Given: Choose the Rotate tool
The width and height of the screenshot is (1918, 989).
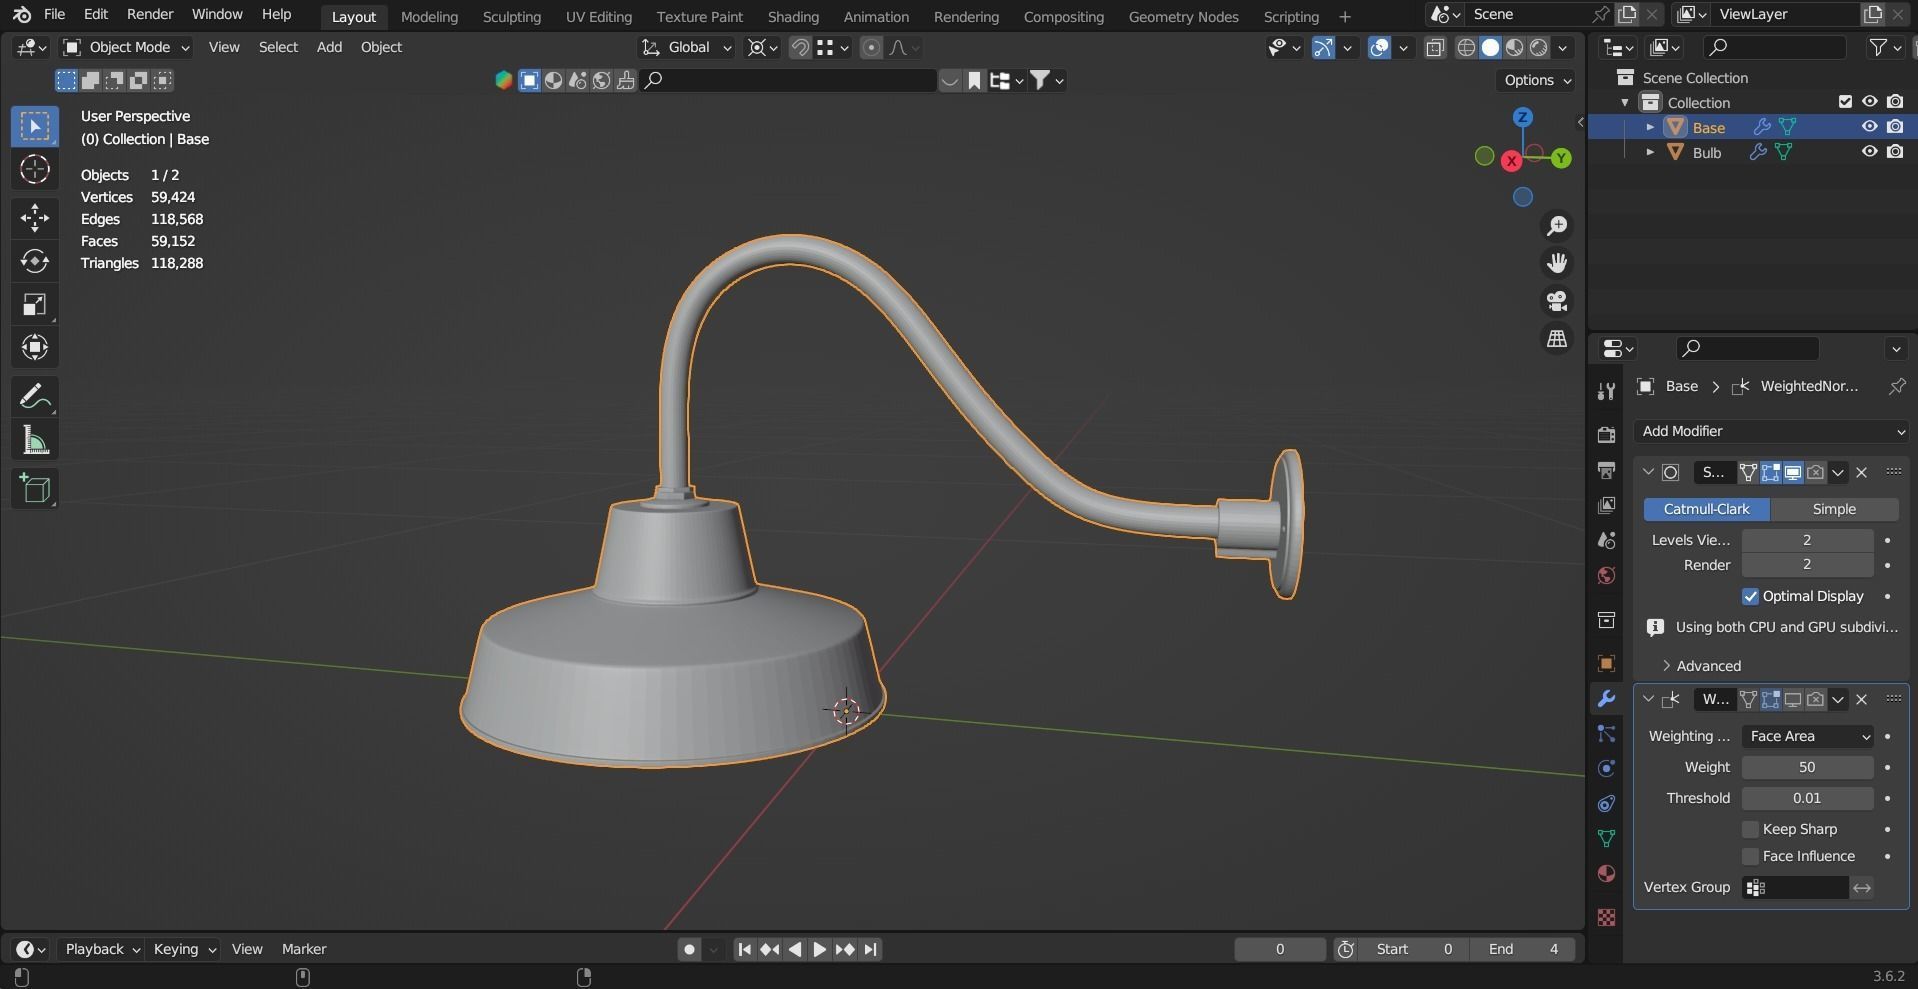Looking at the screenshot, I should (x=35, y=261).
